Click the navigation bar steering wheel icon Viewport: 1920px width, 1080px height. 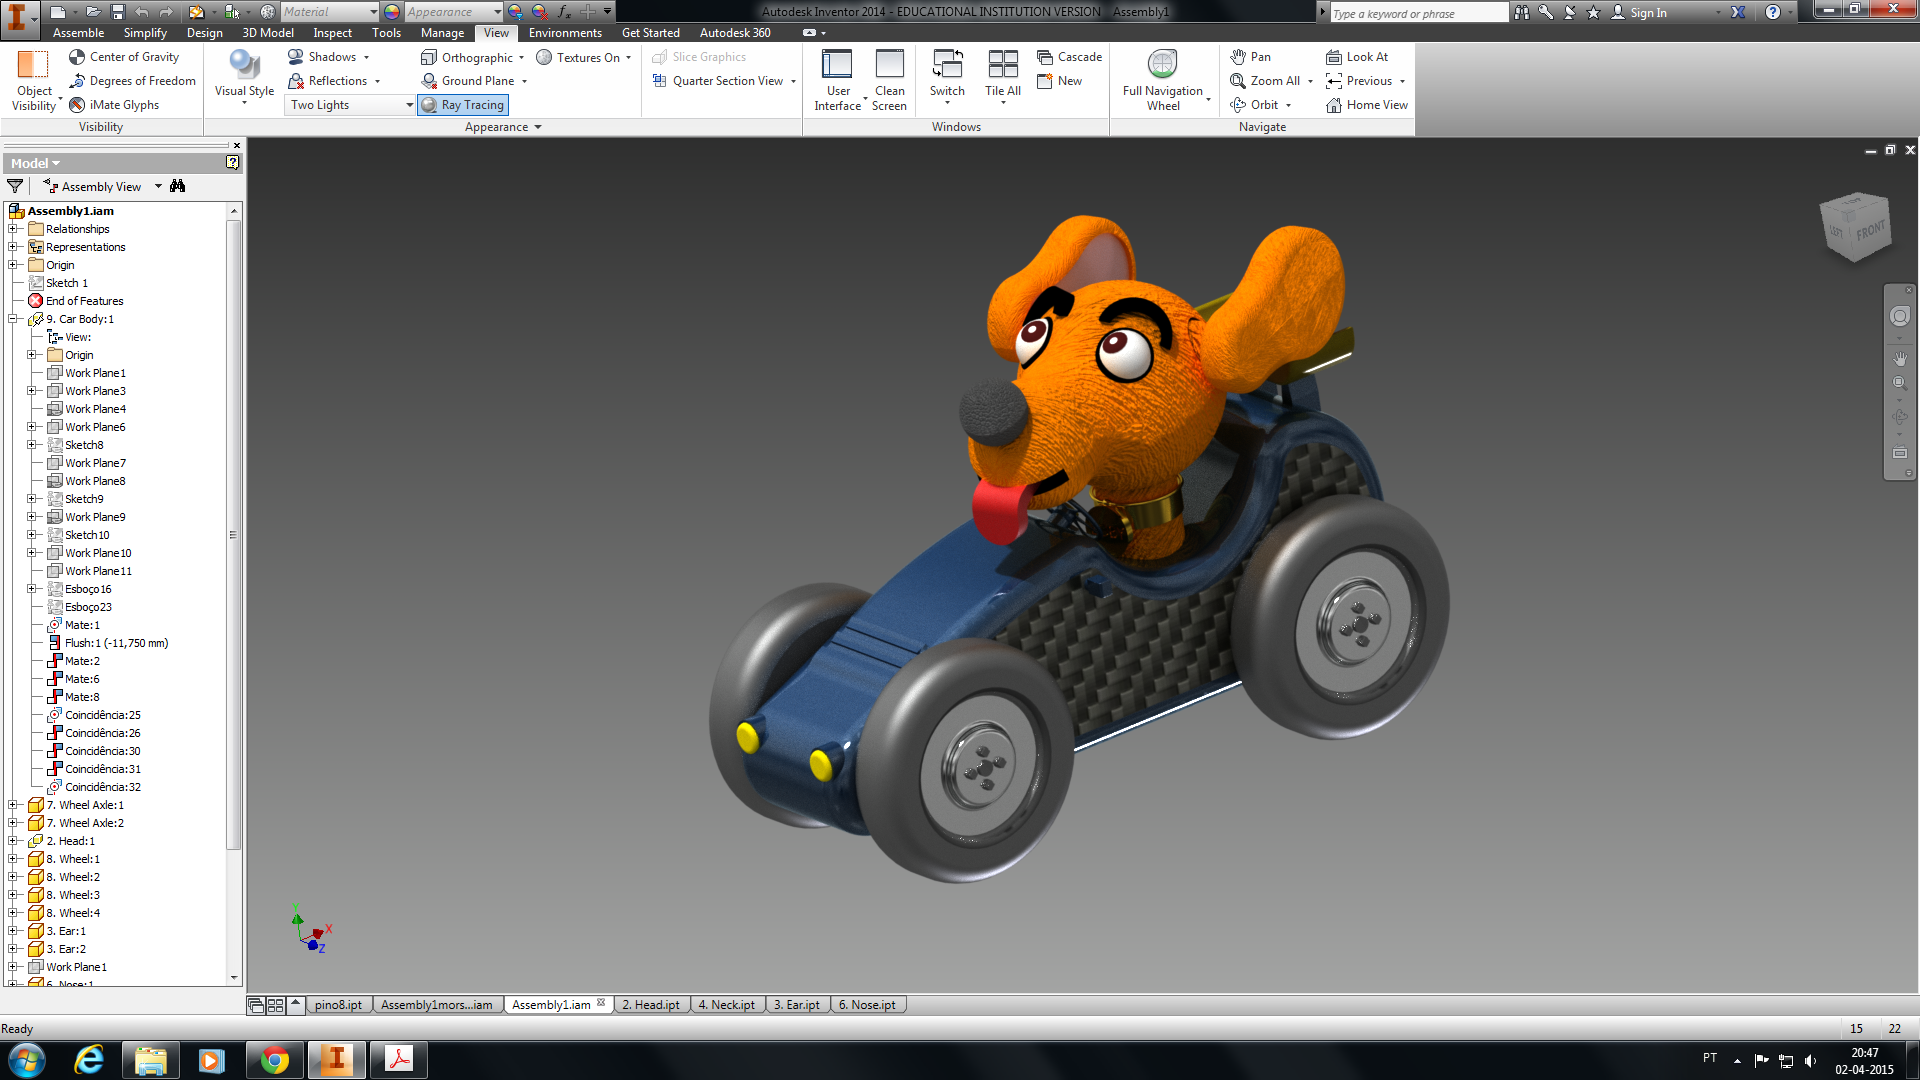tap(1899, 316)
